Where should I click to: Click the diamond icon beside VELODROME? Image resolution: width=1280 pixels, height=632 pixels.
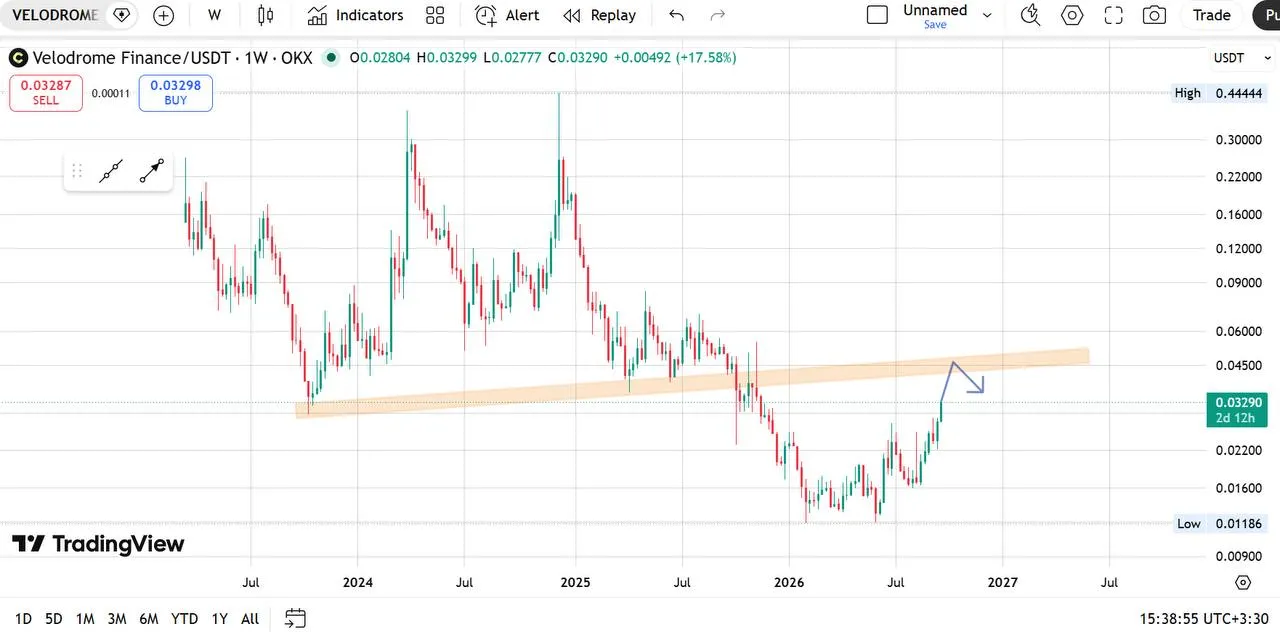pos(122,15)
